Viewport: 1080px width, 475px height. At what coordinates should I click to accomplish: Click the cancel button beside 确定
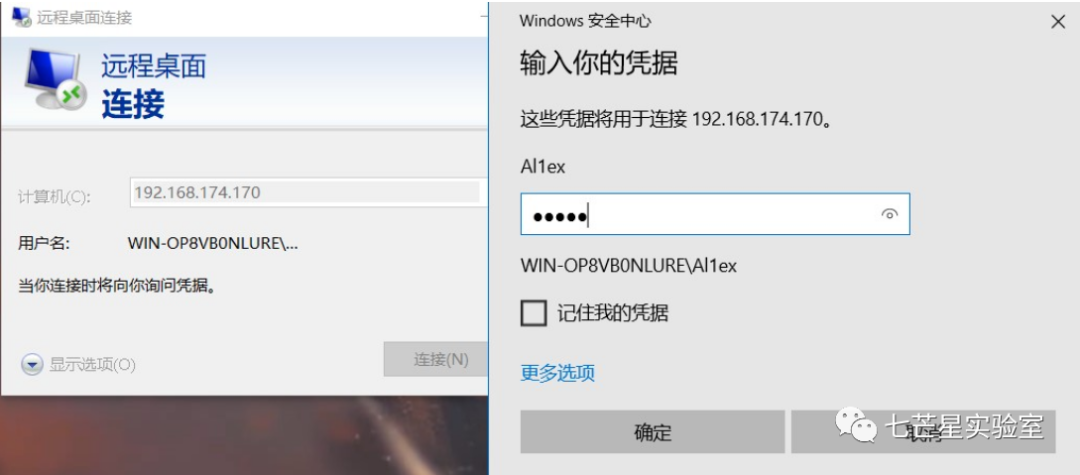[x=923, y=432]
